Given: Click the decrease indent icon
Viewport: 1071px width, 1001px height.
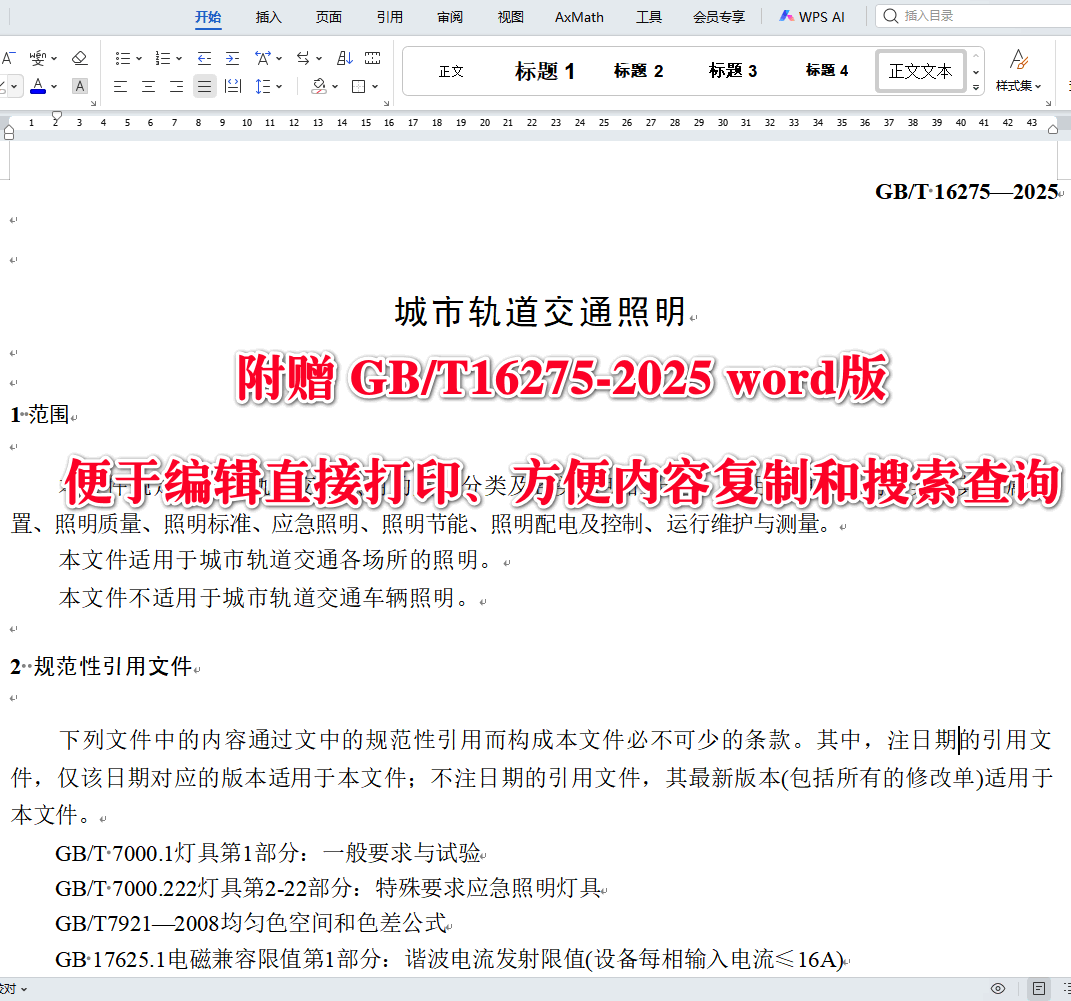Looking at the screenshot, I should 204,58.
